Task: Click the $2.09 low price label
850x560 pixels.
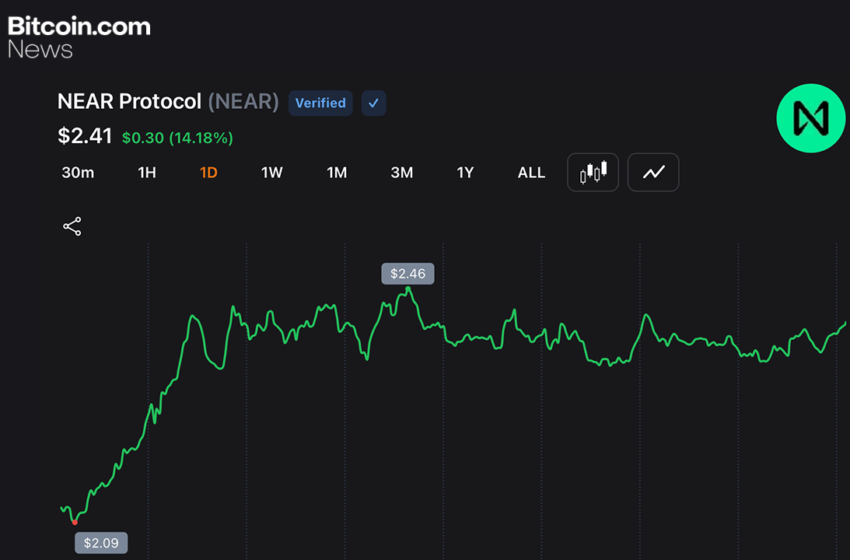Action: [x=101, y=543]
